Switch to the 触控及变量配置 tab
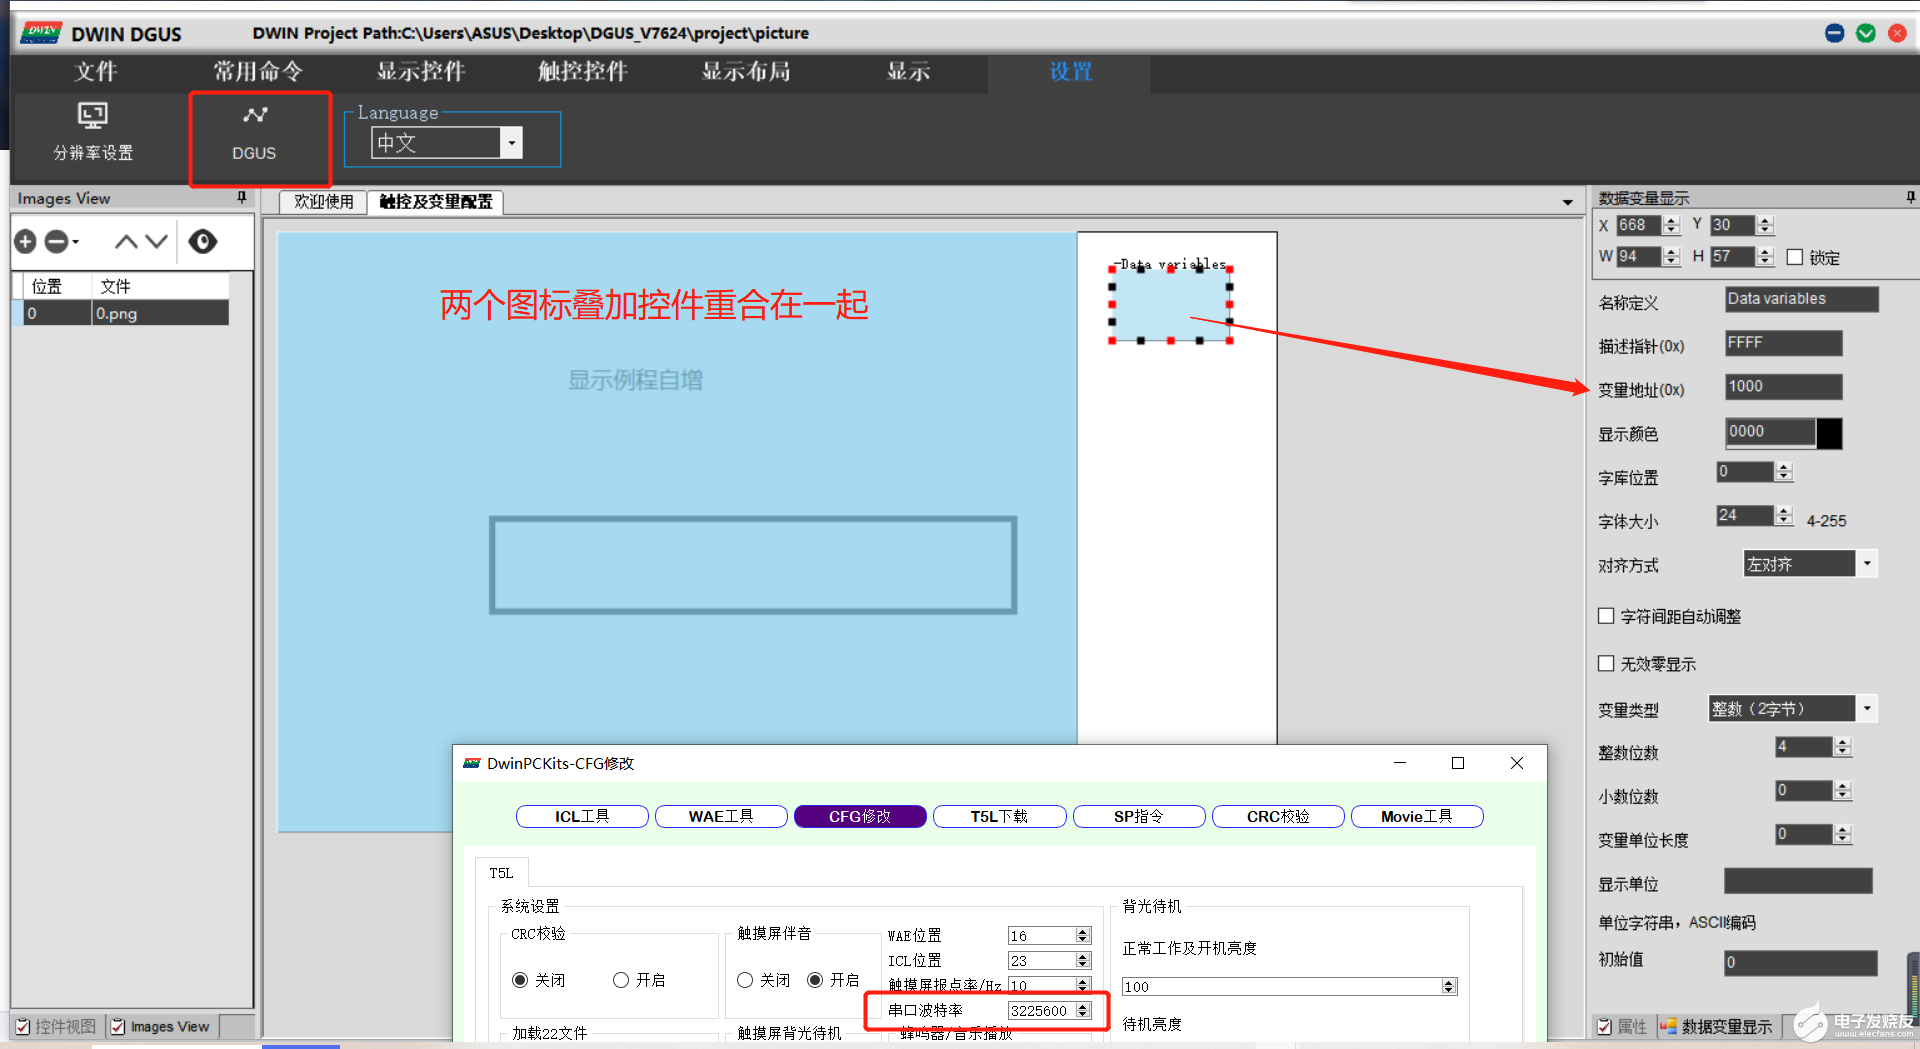 (x=436, y=202)
